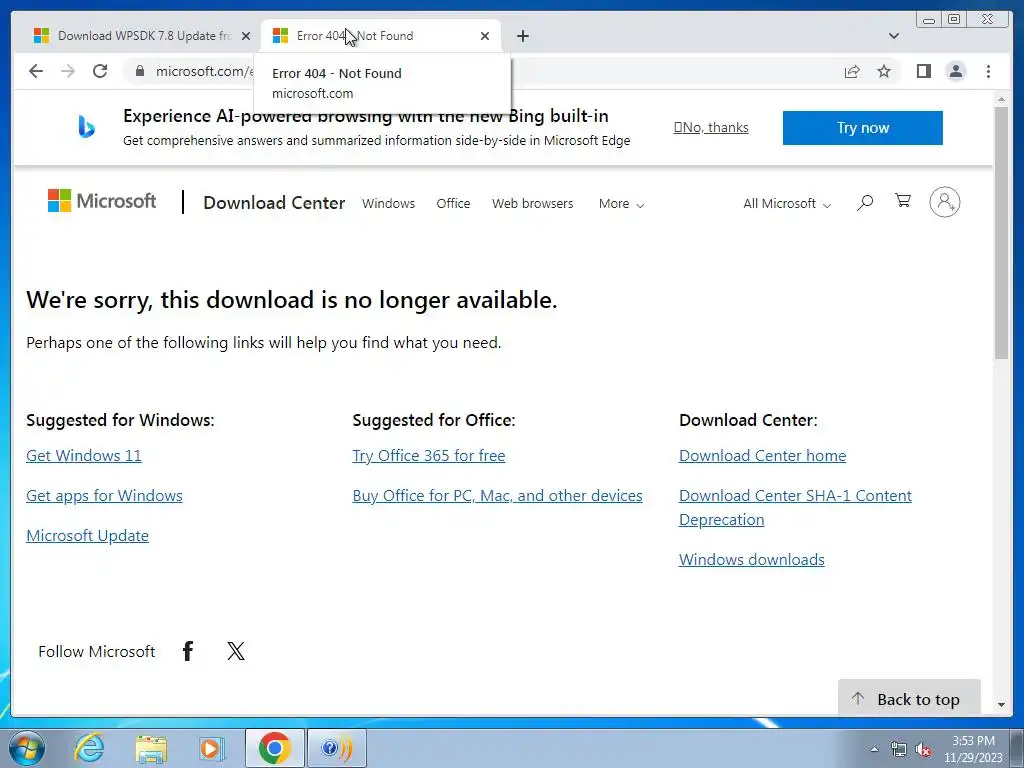1024x768 pixels.
Task: Launch Internet Explorer from taskbar
Action: tap(89, 748)
